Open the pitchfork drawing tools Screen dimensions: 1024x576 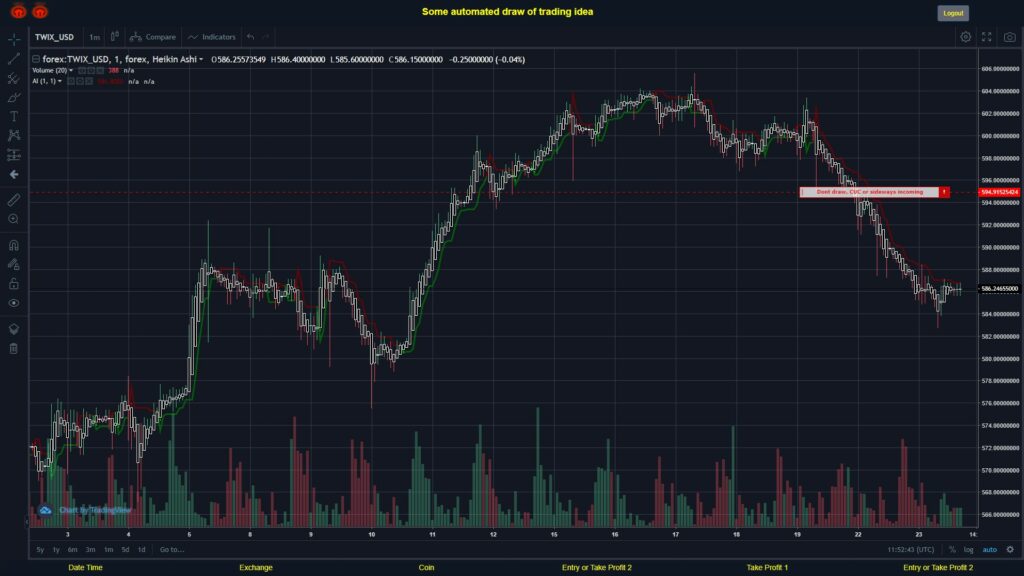coord(14,78)
